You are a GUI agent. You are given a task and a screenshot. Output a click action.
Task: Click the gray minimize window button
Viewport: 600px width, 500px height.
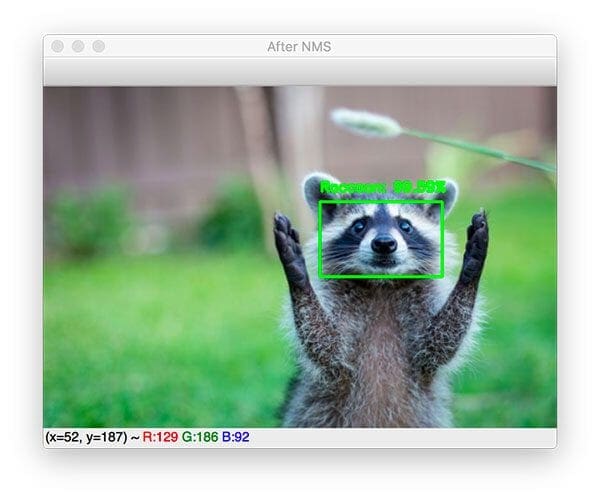tap(78, 47)
